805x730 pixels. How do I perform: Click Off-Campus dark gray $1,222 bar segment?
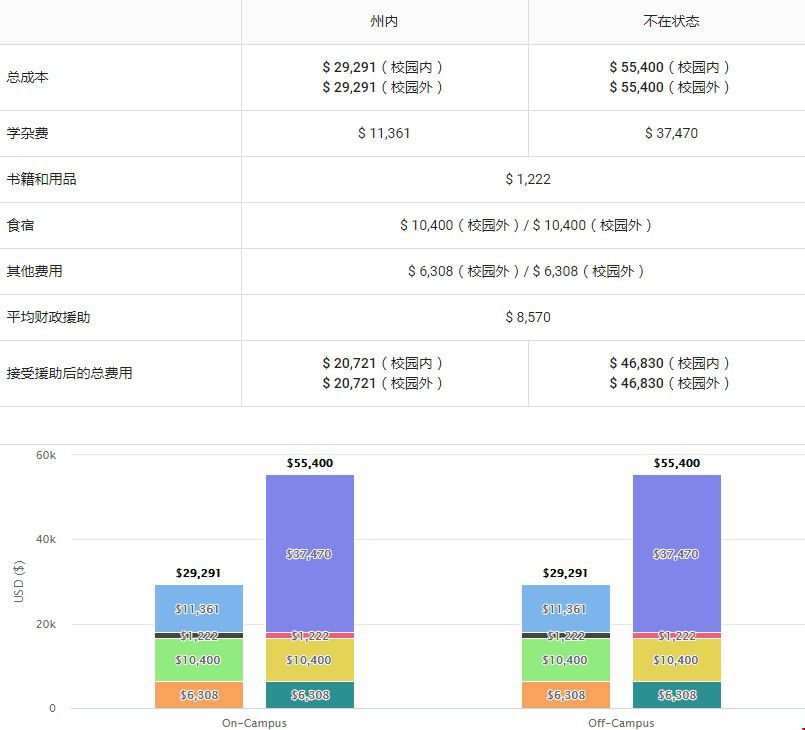pyautogui.click(x=566, y=636)
